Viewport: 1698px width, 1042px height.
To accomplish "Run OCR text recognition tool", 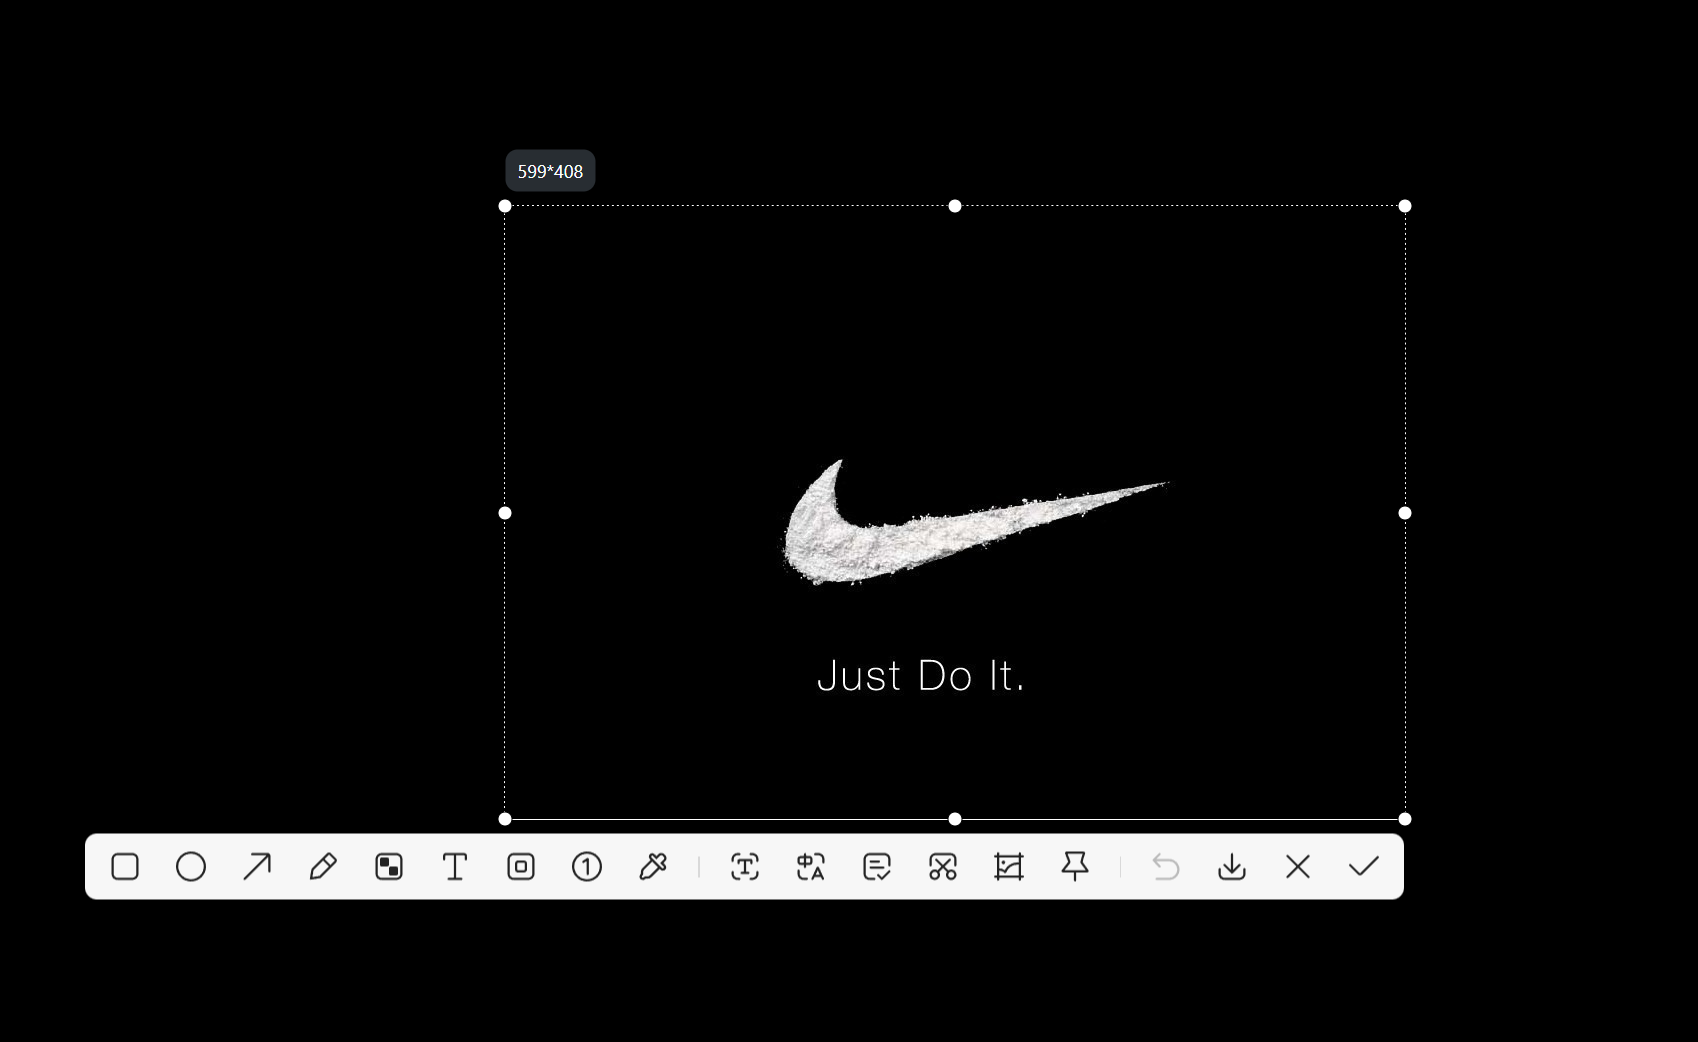I will pyautogui.click(x=745, y=866).
